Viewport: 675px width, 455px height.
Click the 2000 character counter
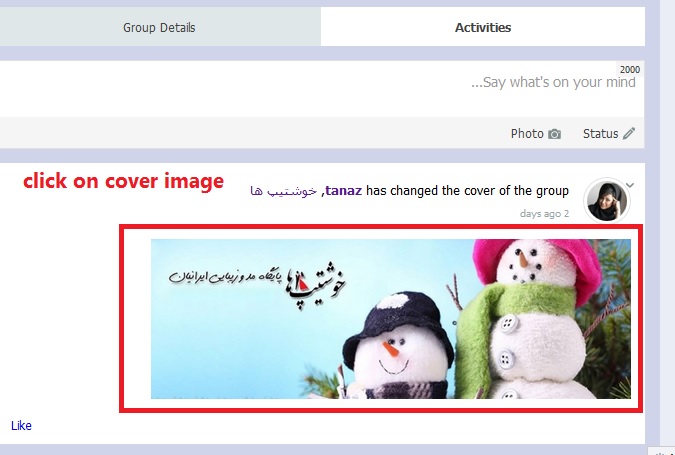click(630, 69)
